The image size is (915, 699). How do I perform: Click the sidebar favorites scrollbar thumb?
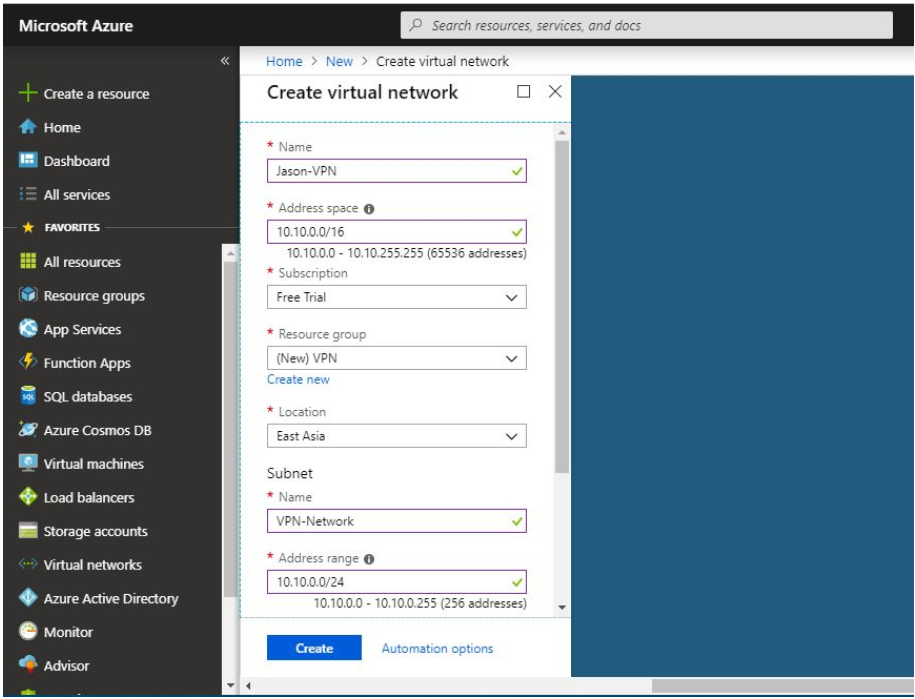231,429
